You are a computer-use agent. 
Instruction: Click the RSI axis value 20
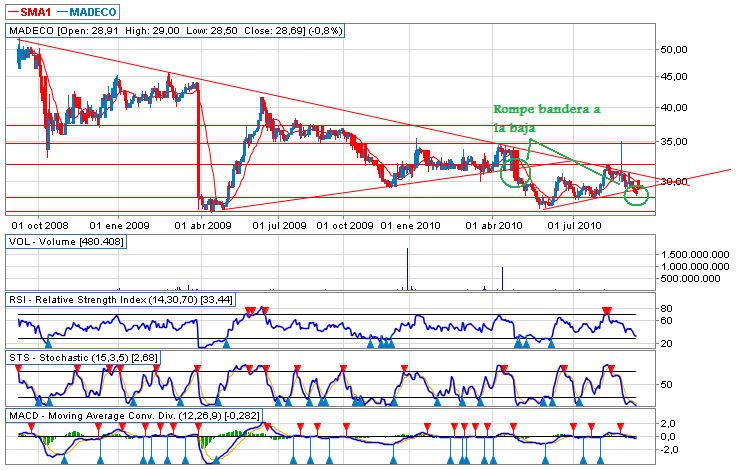(667, 344)
